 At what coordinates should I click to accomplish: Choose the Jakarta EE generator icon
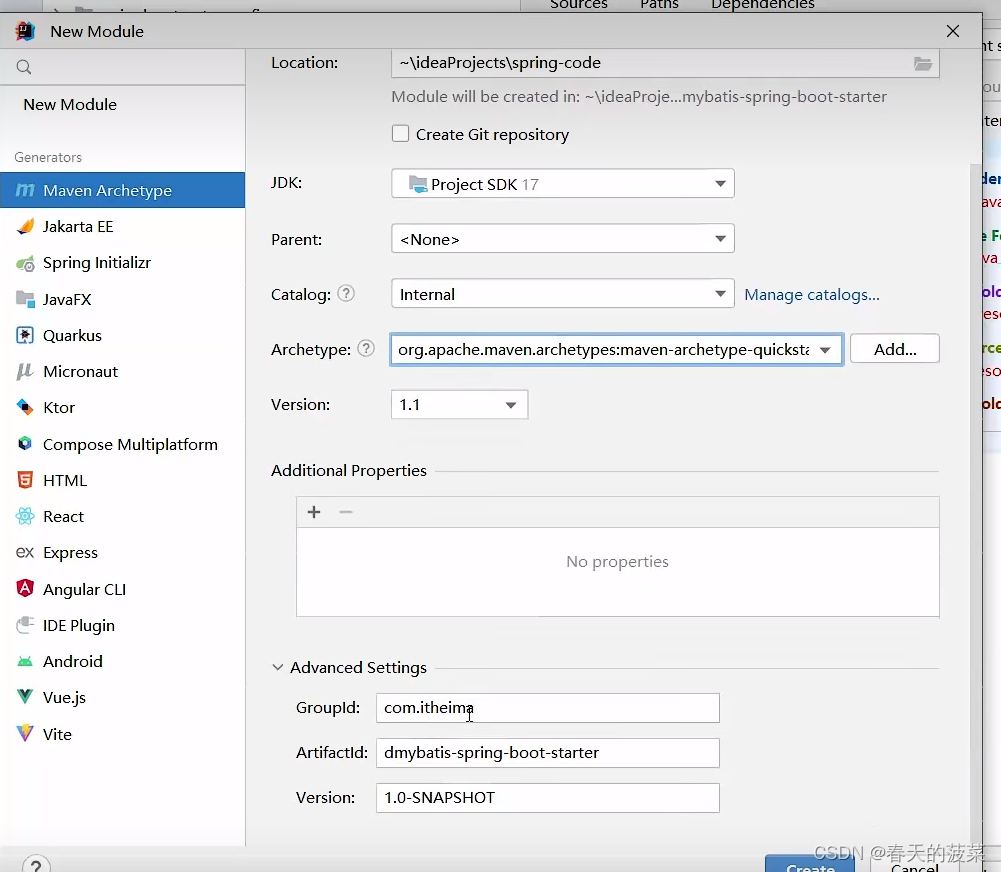coord(25,227)
